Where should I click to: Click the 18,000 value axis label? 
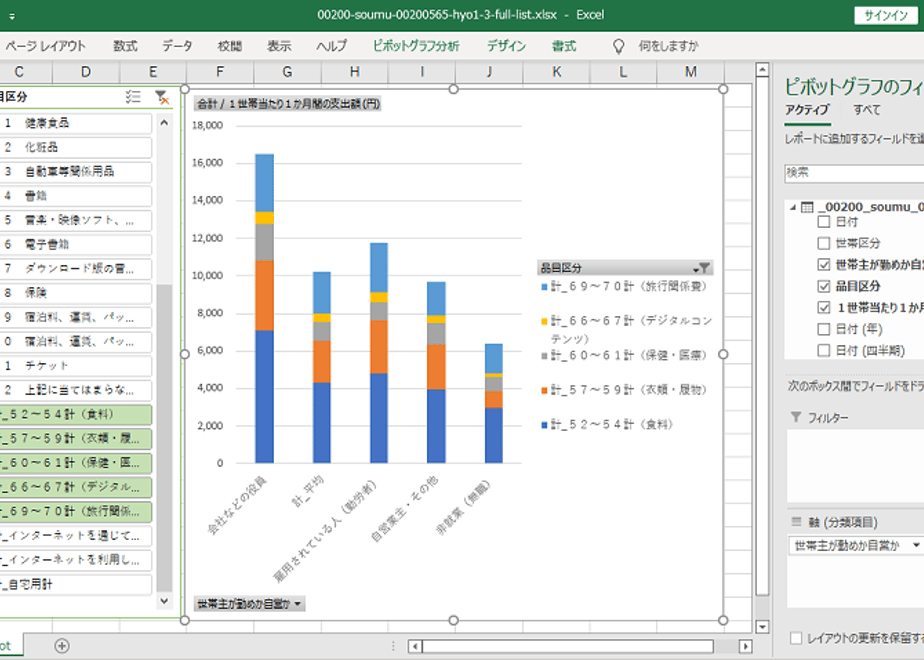click(x=207, y=126)
